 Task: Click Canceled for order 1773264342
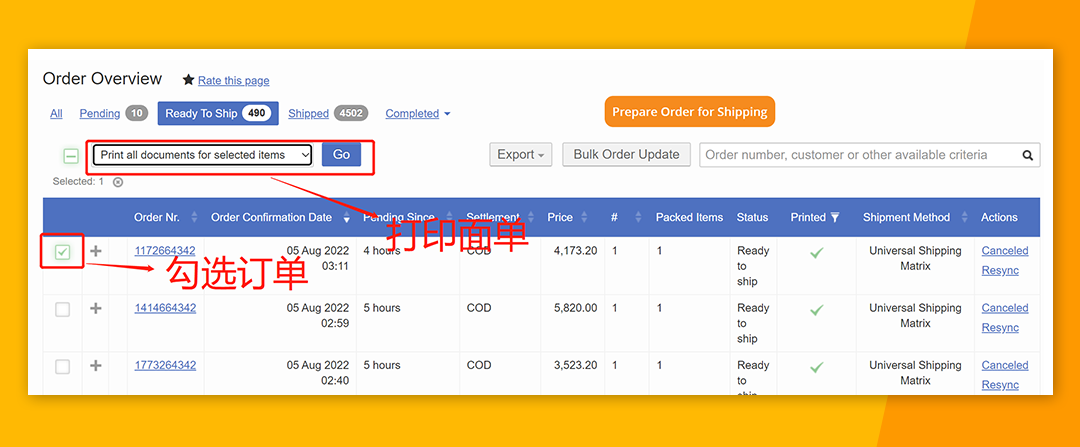click(1005, 365)
